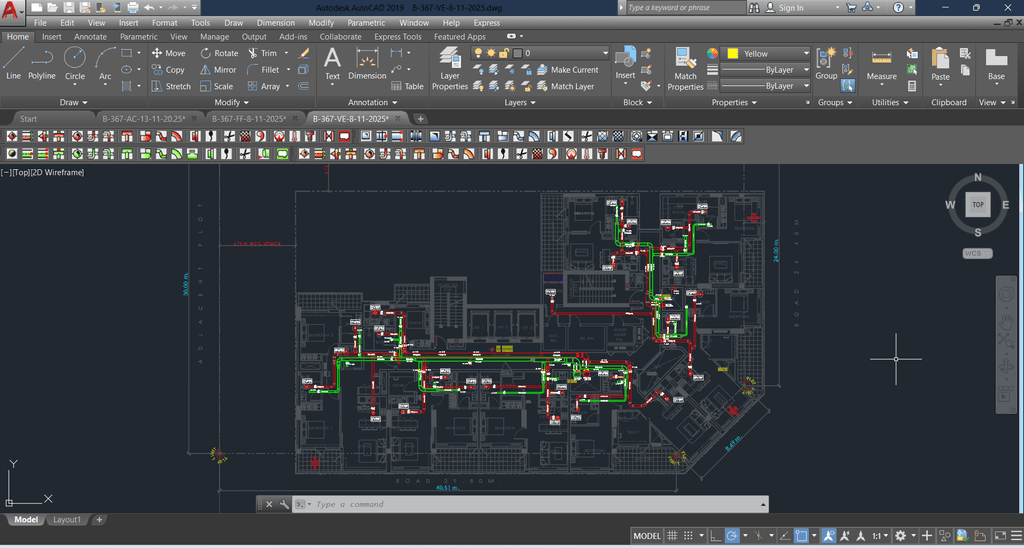Open the layer name dropdown showing 0
This screenshot has width=1024, height=548.
[565, 53]
